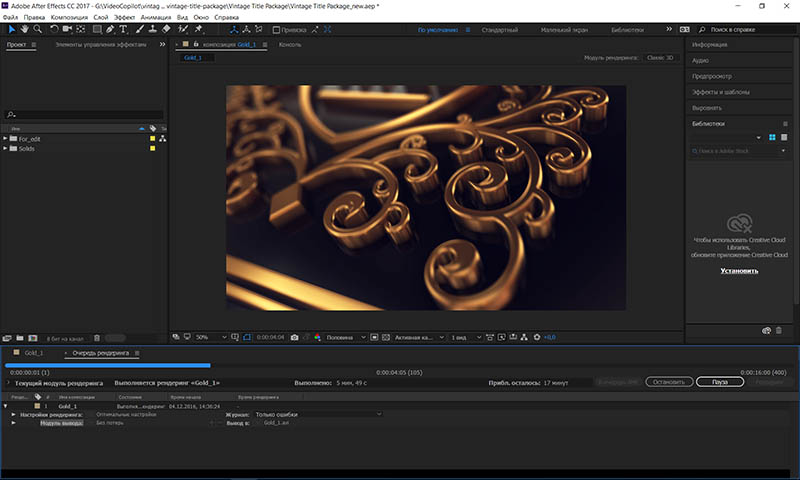Click the Project panel search field

coord(84,115)
